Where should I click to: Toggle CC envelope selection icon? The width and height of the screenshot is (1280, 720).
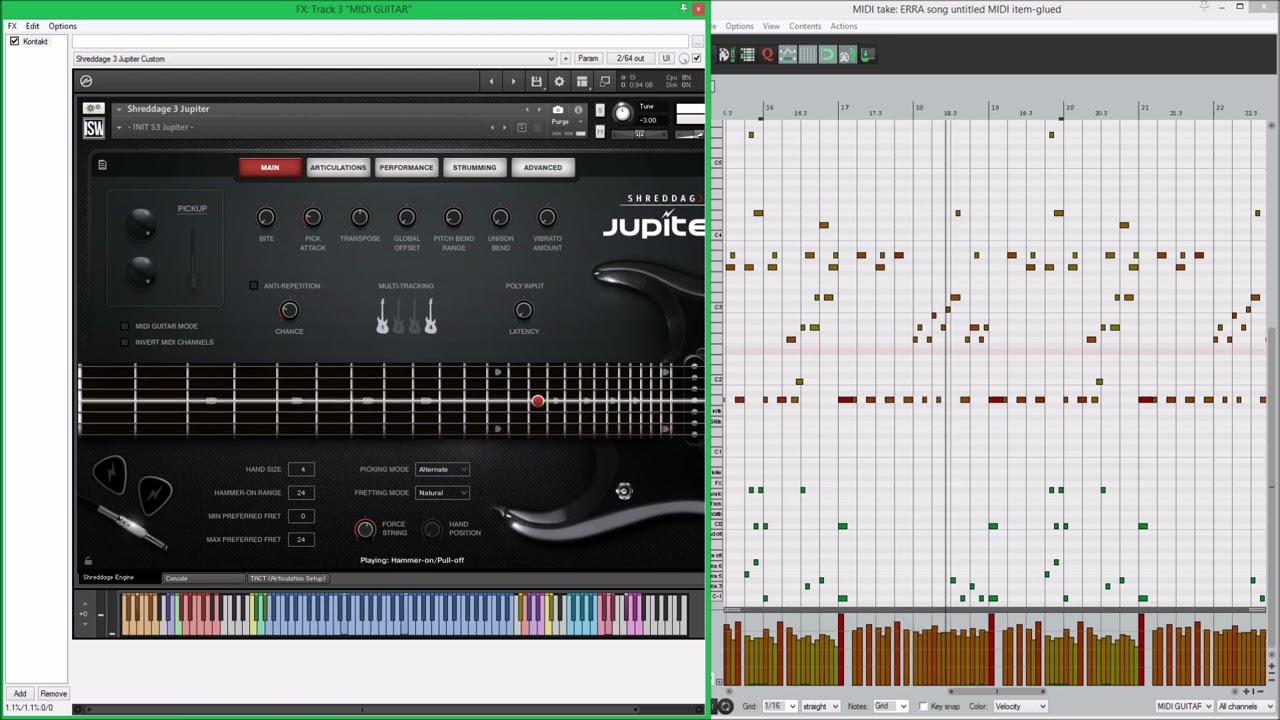pos(787,55)
